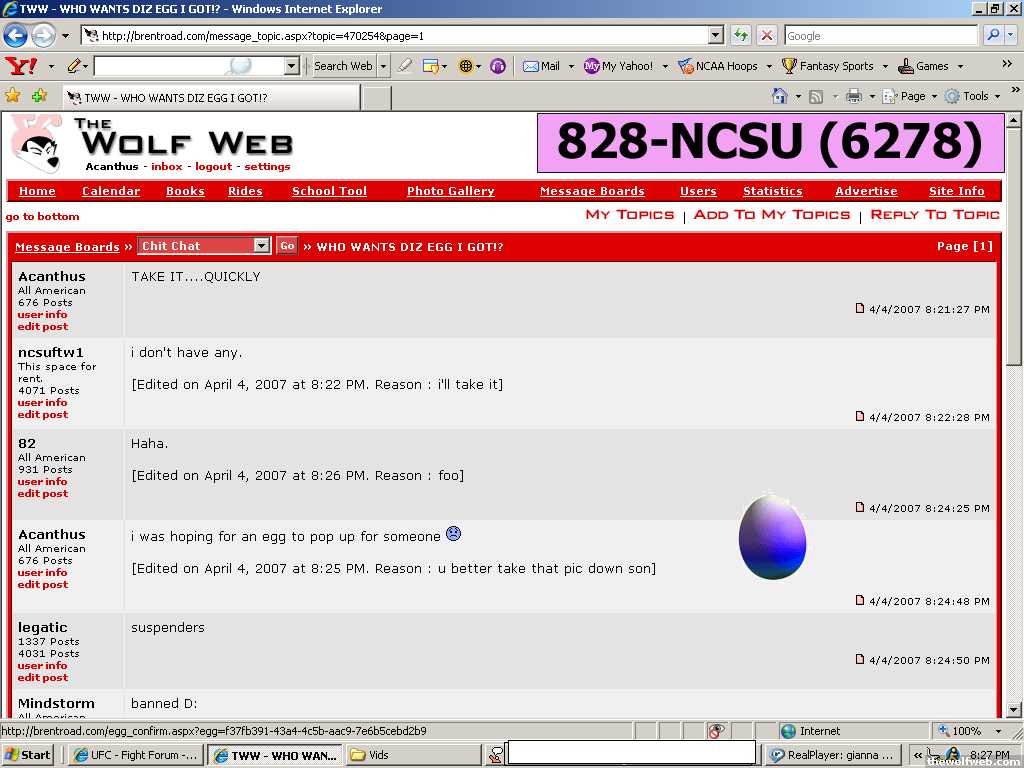Open the Message Boards nav item
The height and width of the screenshot is (768, 1024).
click(592, 191)
